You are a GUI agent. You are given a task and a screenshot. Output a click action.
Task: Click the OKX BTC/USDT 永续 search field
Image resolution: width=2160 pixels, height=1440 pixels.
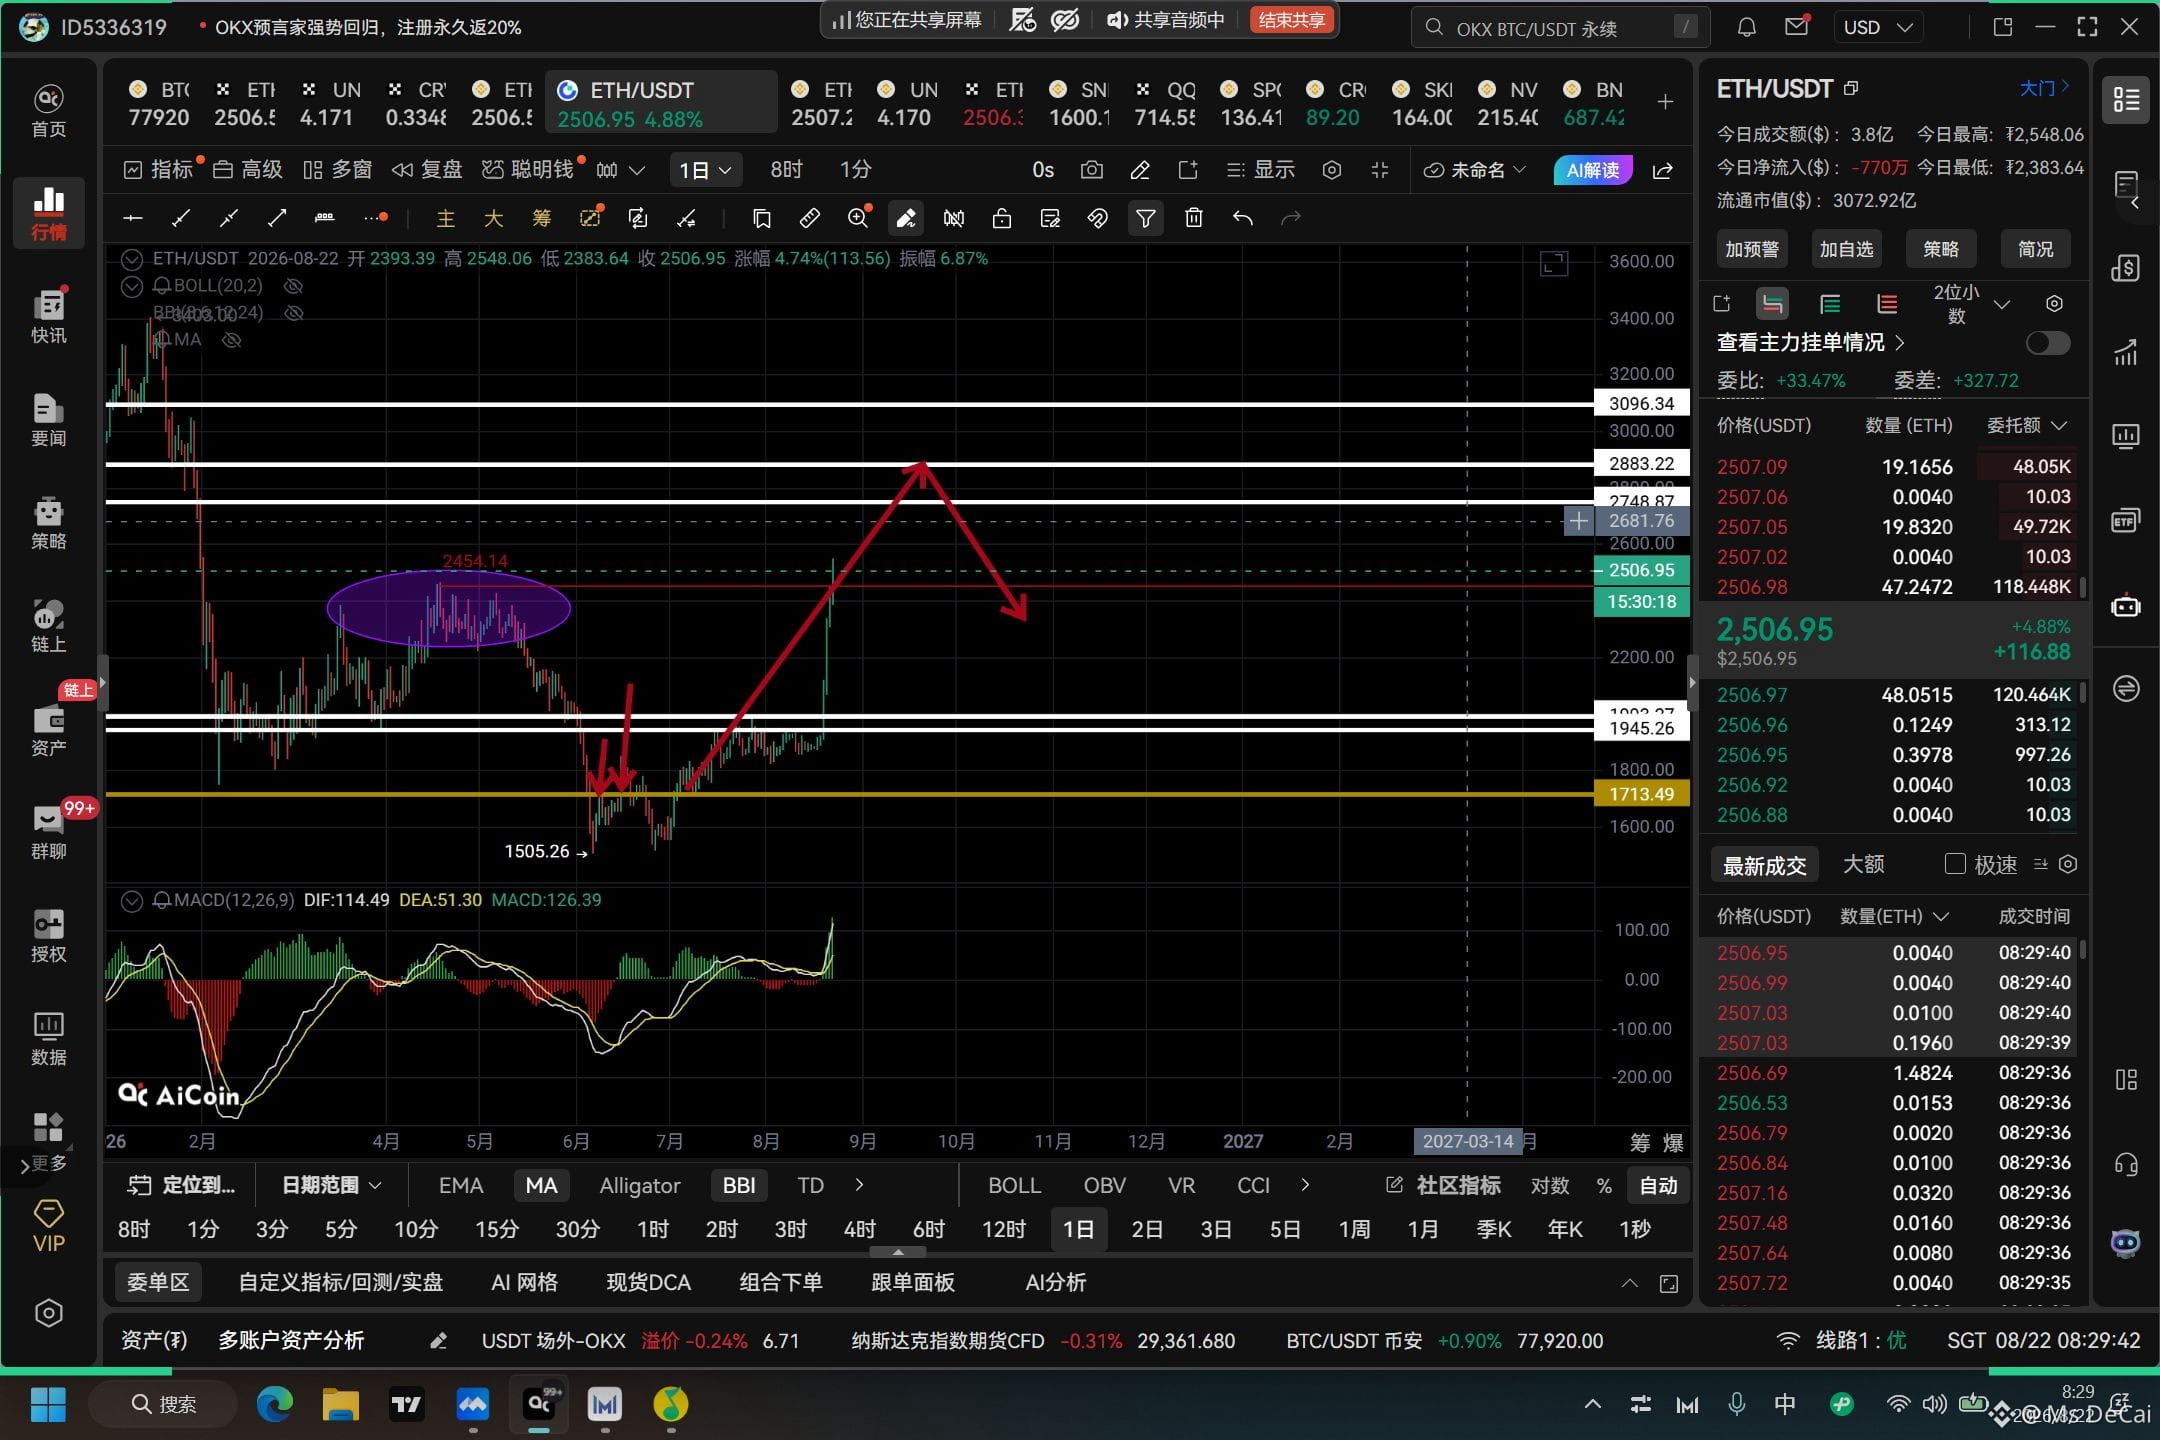tap(1560, 28)
